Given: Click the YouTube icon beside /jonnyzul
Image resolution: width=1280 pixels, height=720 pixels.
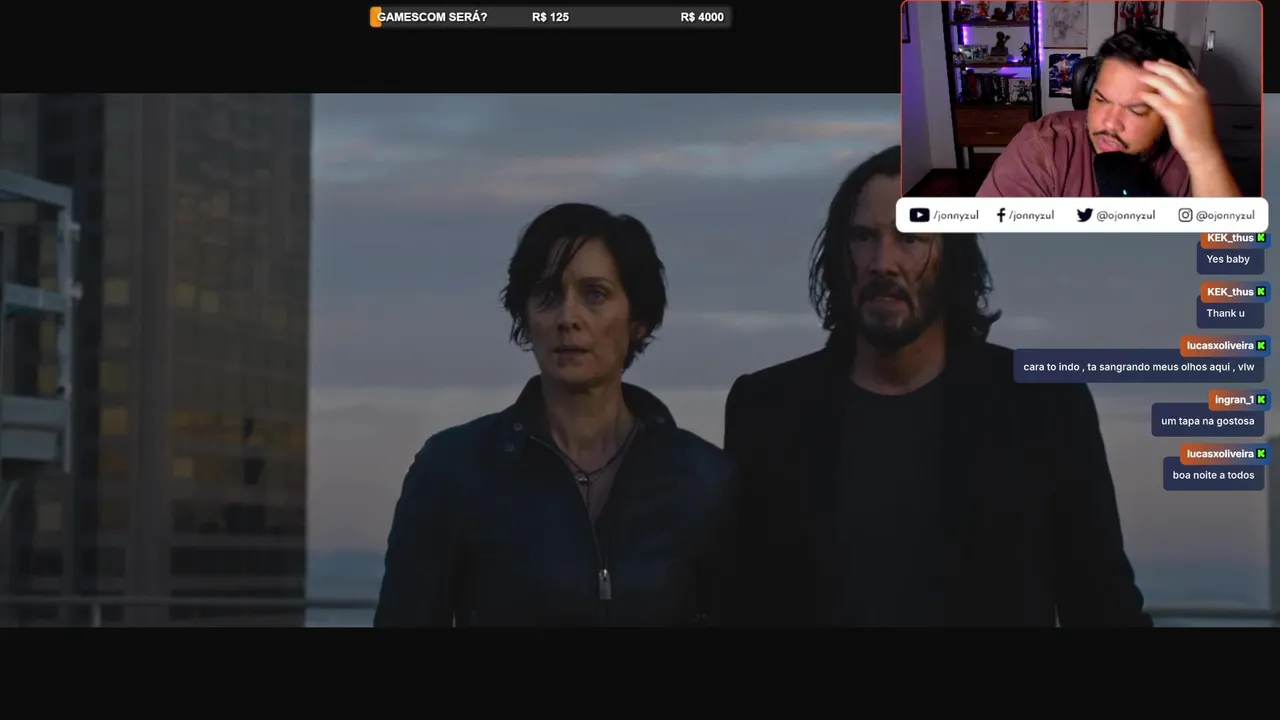Looking at the screenshot, I should (919, 215).
